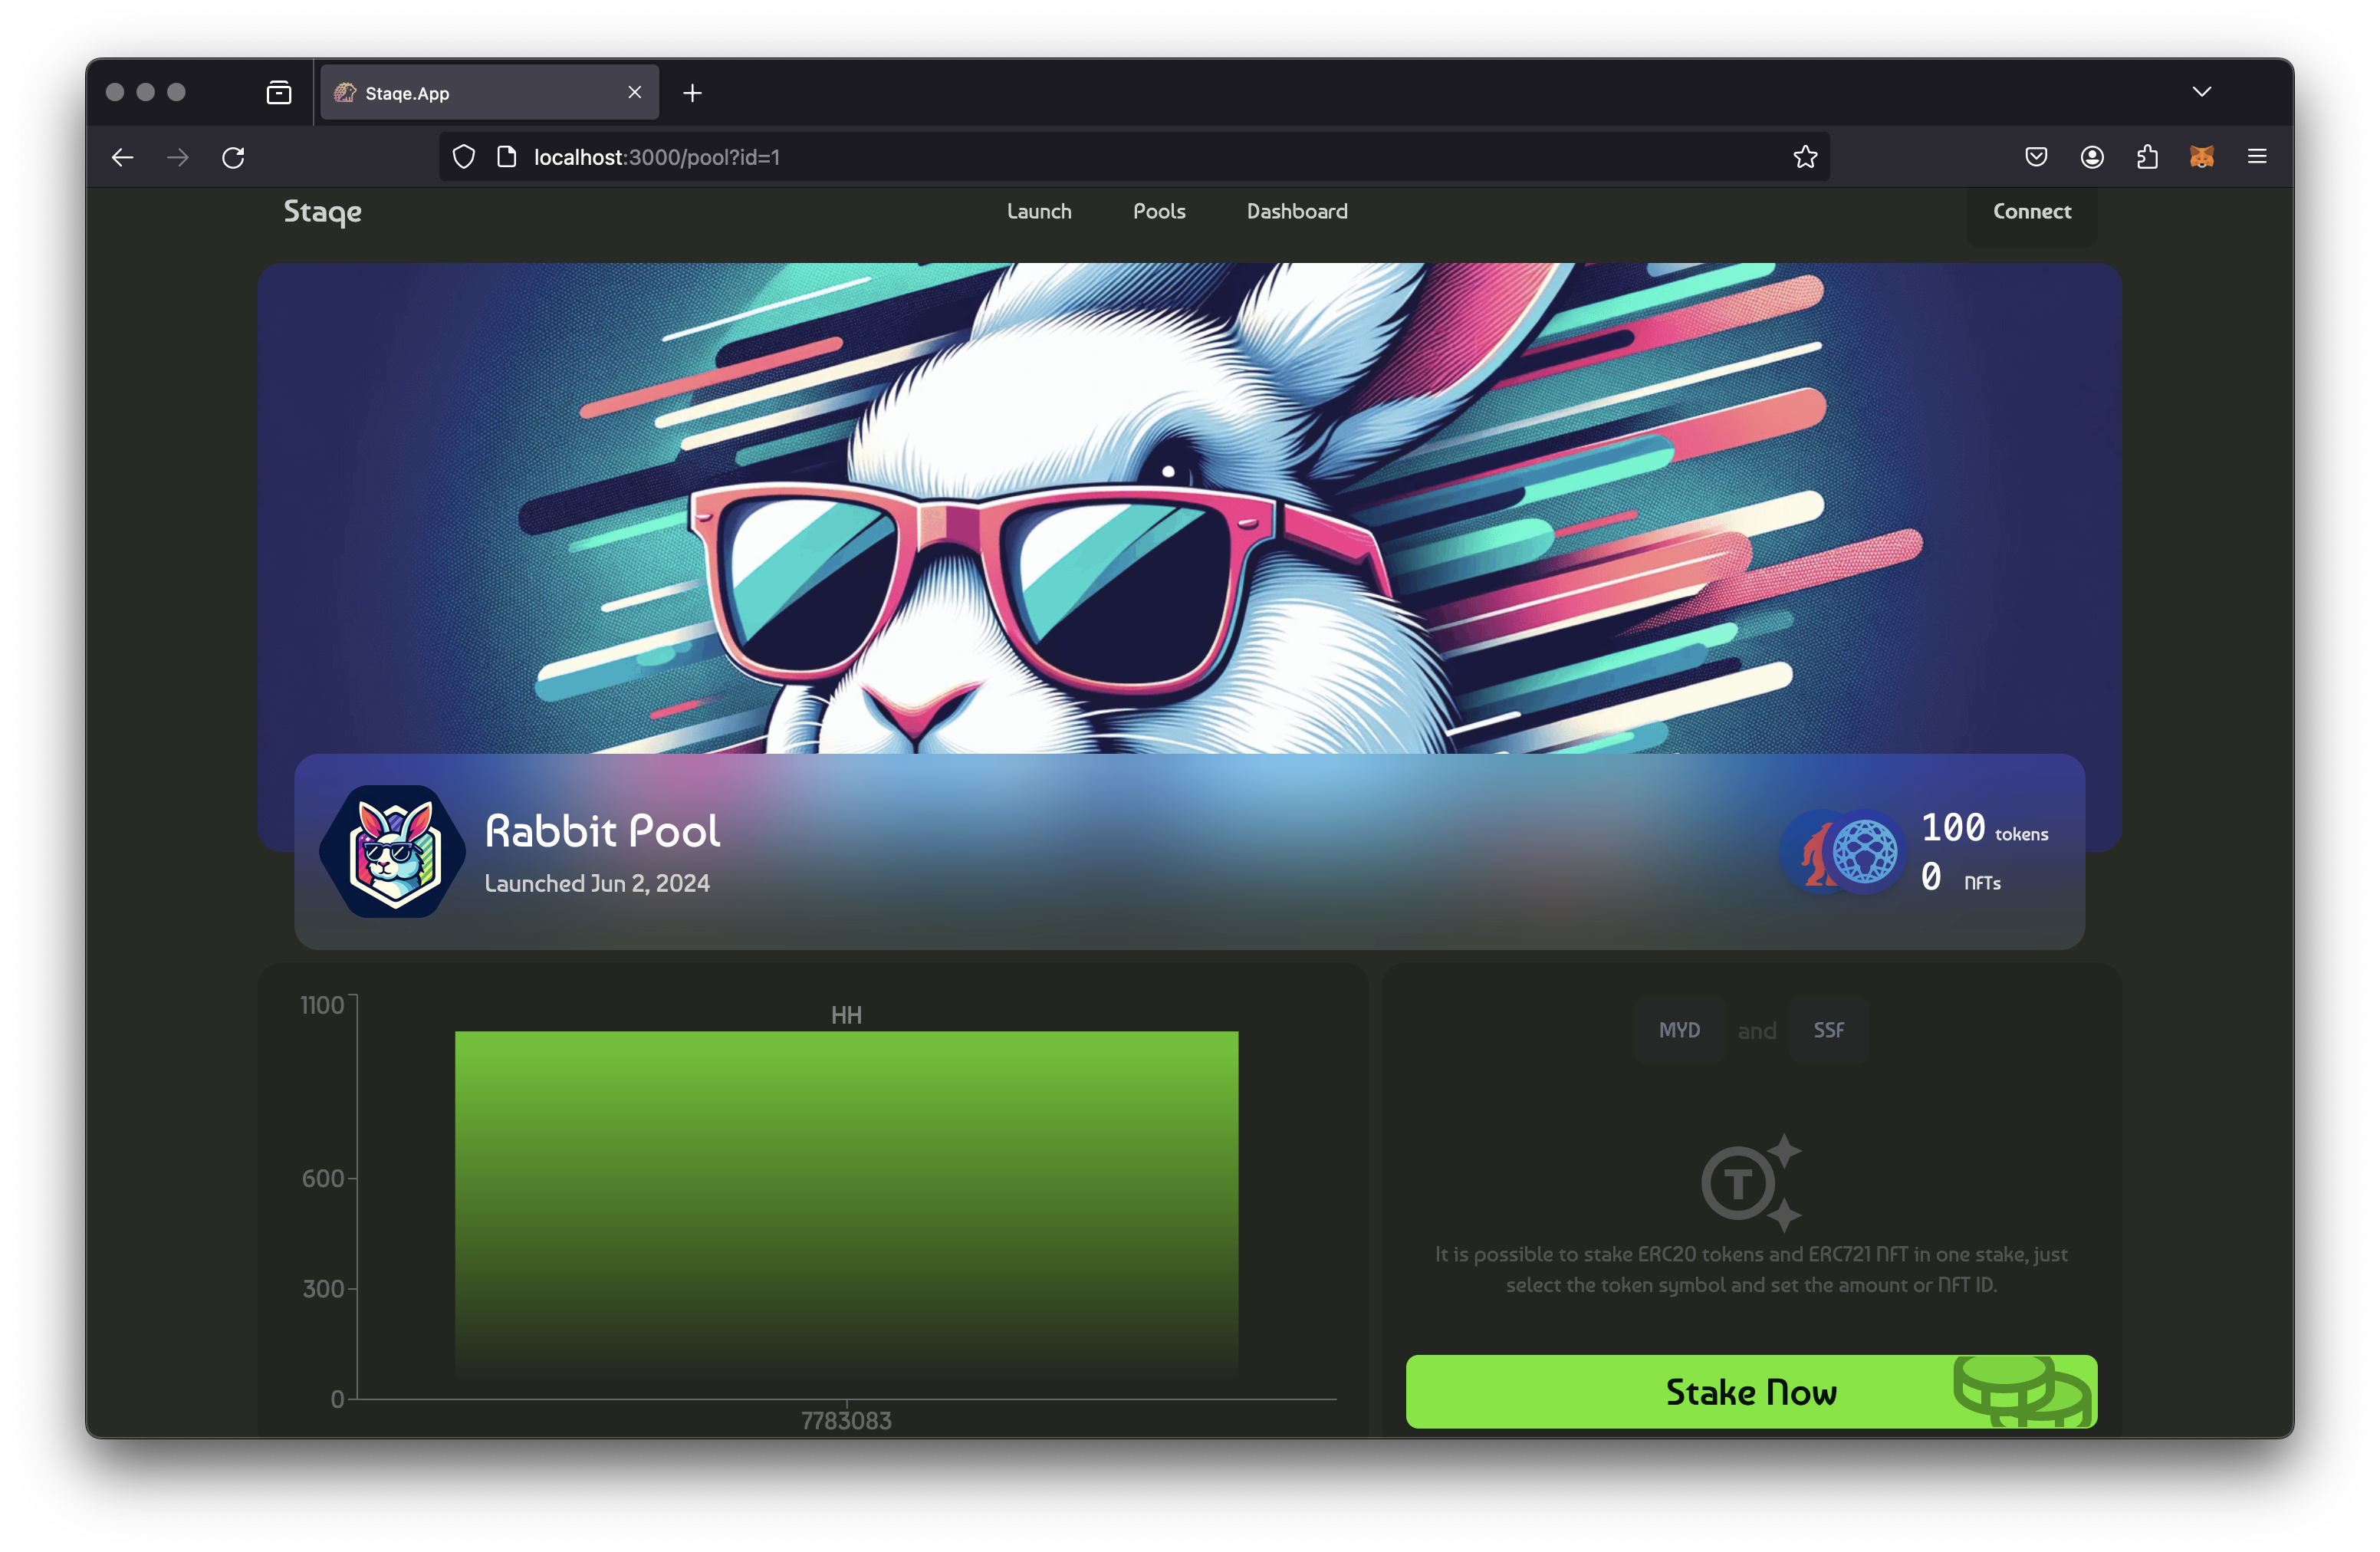The image size is (2380, 1552).
Task: Reload the page with refresh icon
Action: [233, 157]
